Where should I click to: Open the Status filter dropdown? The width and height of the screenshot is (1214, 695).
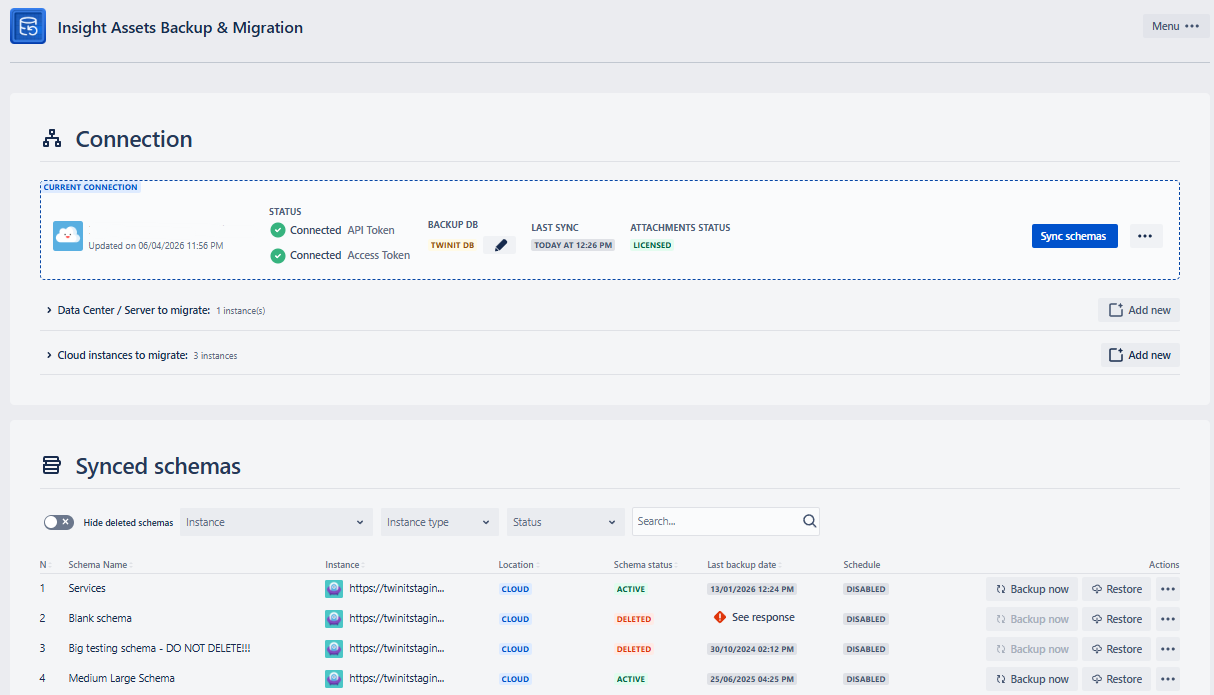566,522
